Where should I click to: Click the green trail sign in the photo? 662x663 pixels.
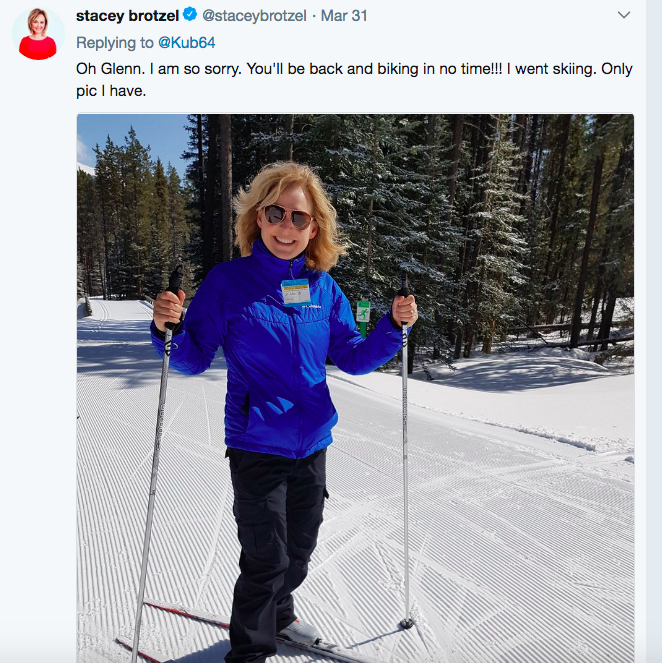[362, 311]
